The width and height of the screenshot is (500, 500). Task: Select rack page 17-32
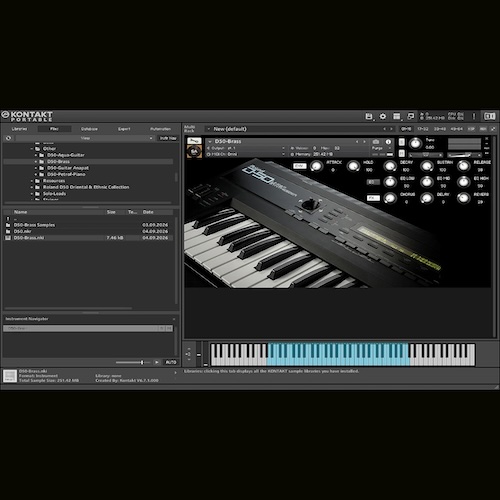point(423,129)
